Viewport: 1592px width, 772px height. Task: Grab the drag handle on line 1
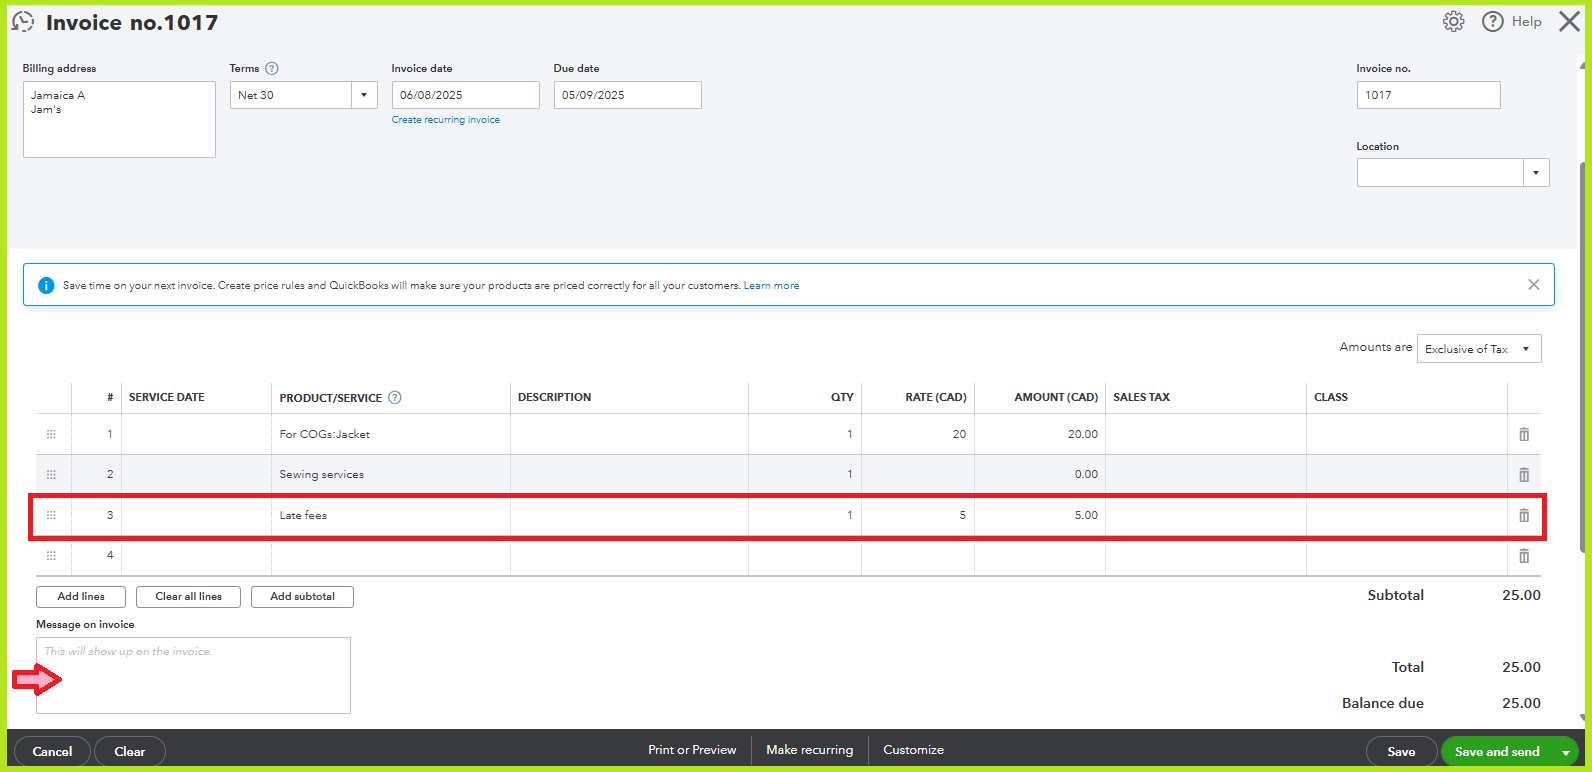[51, 434]
